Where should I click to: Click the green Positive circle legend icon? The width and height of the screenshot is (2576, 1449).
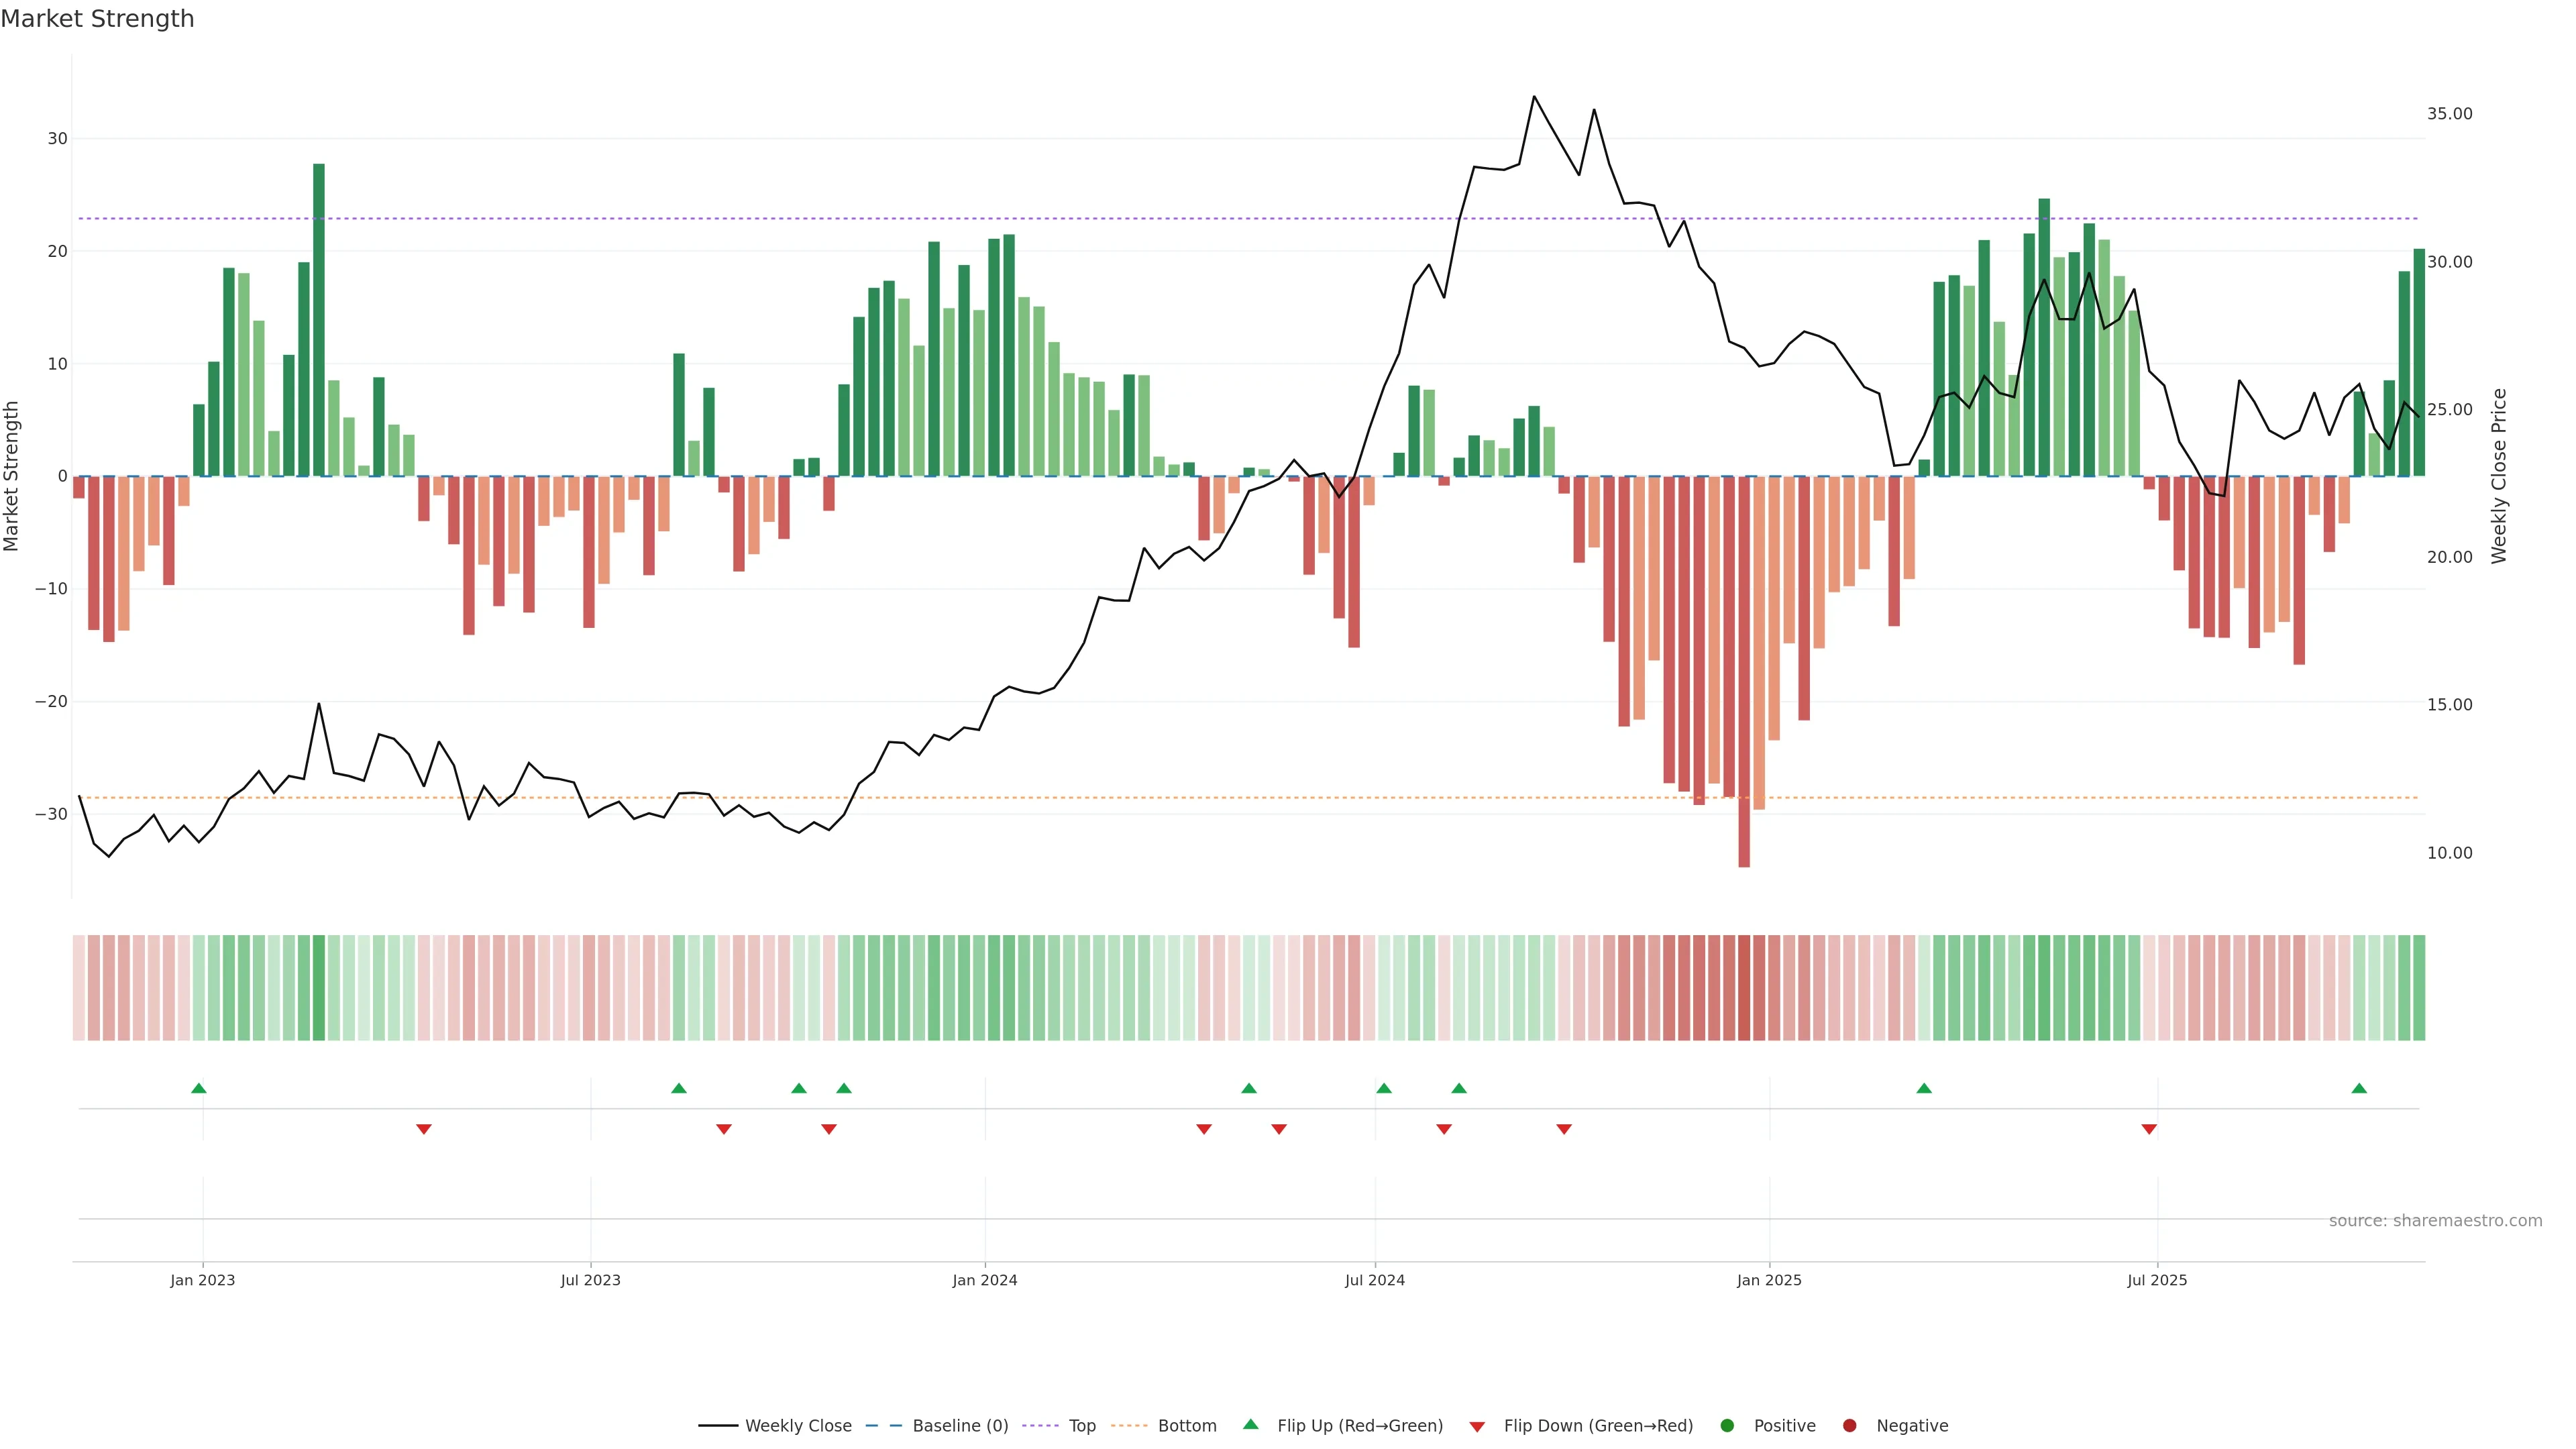(x=1727, y=1426)
